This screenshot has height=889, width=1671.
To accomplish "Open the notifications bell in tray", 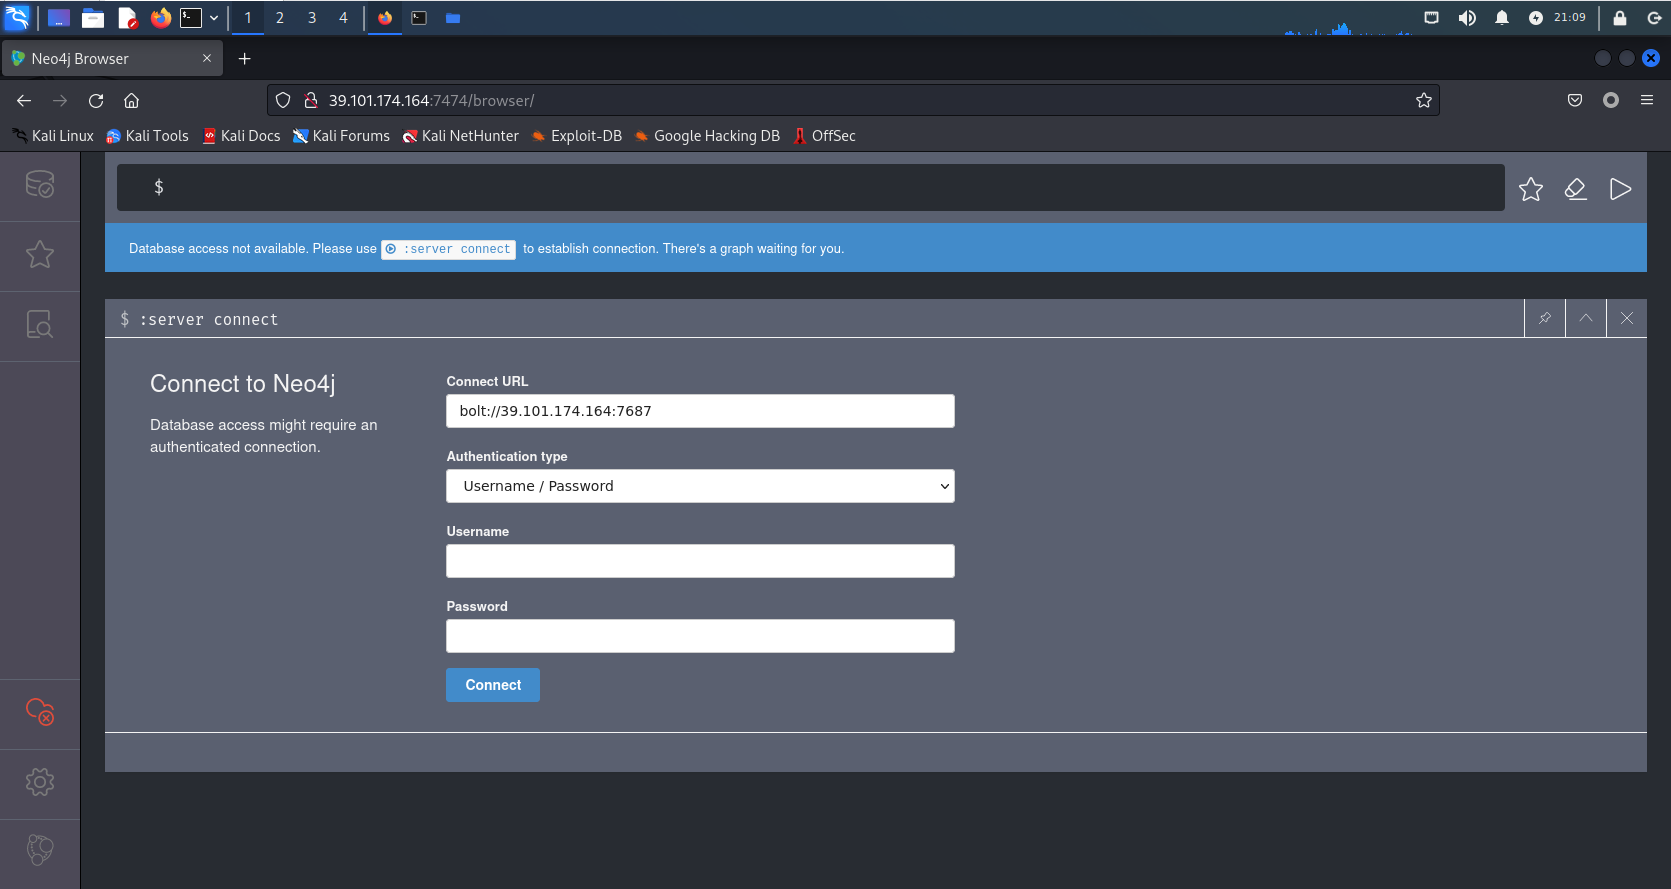I will [x=1502, y=18].
